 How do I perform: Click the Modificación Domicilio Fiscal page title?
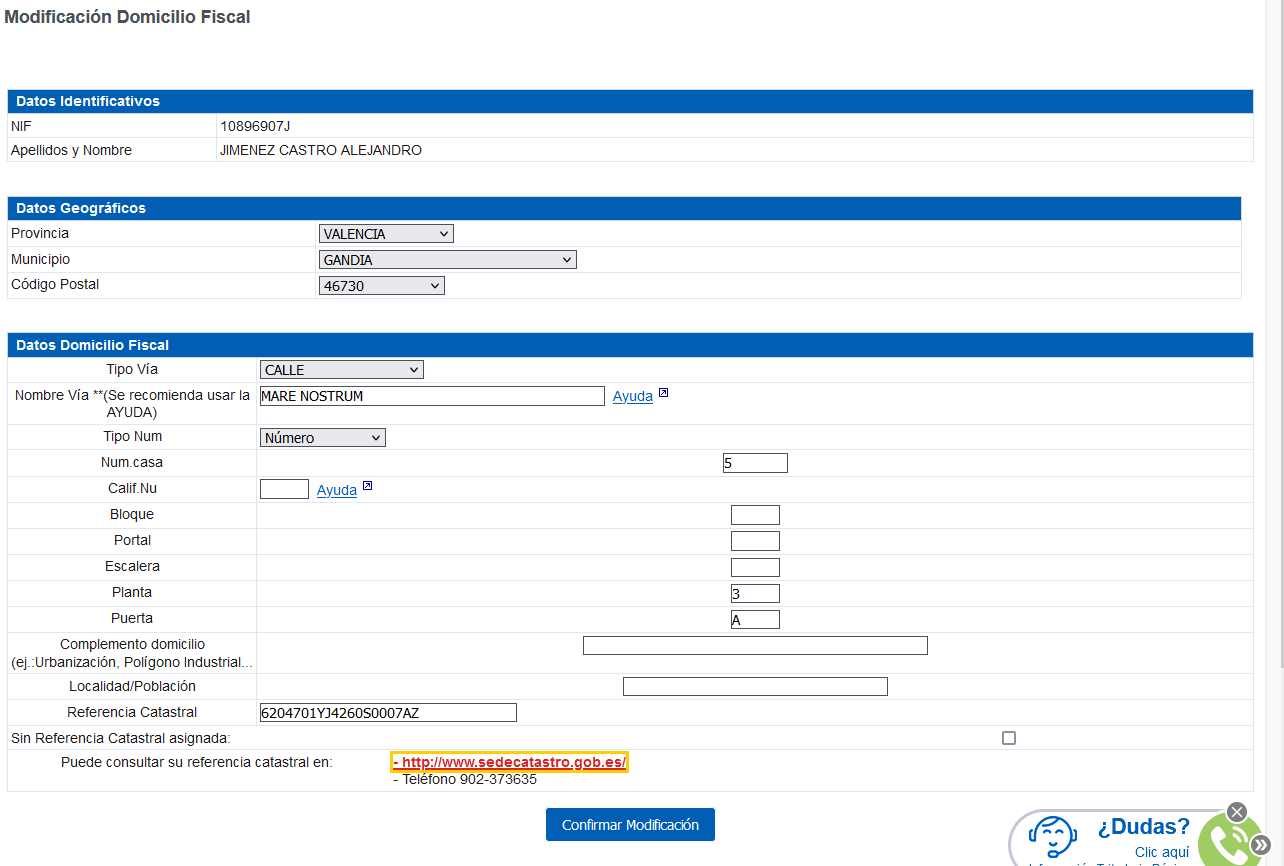pyautogui.click(x=127, y=17)
